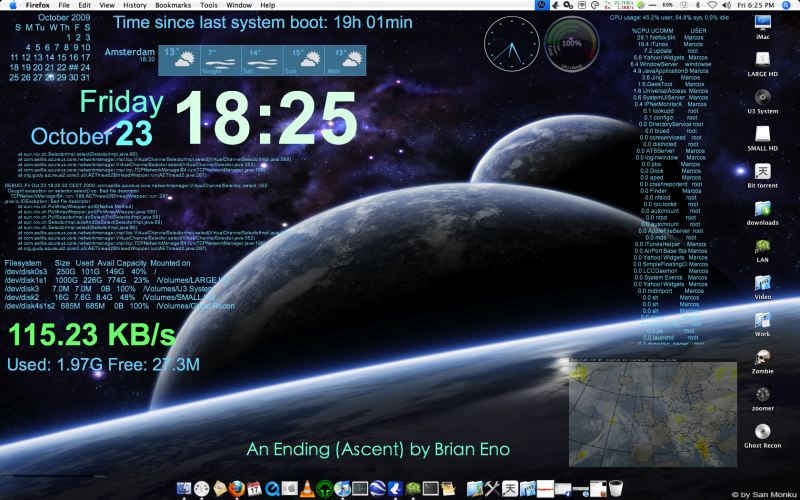800x500 pixels.
Task: Open the View menu
Action: tap(107, 5)
